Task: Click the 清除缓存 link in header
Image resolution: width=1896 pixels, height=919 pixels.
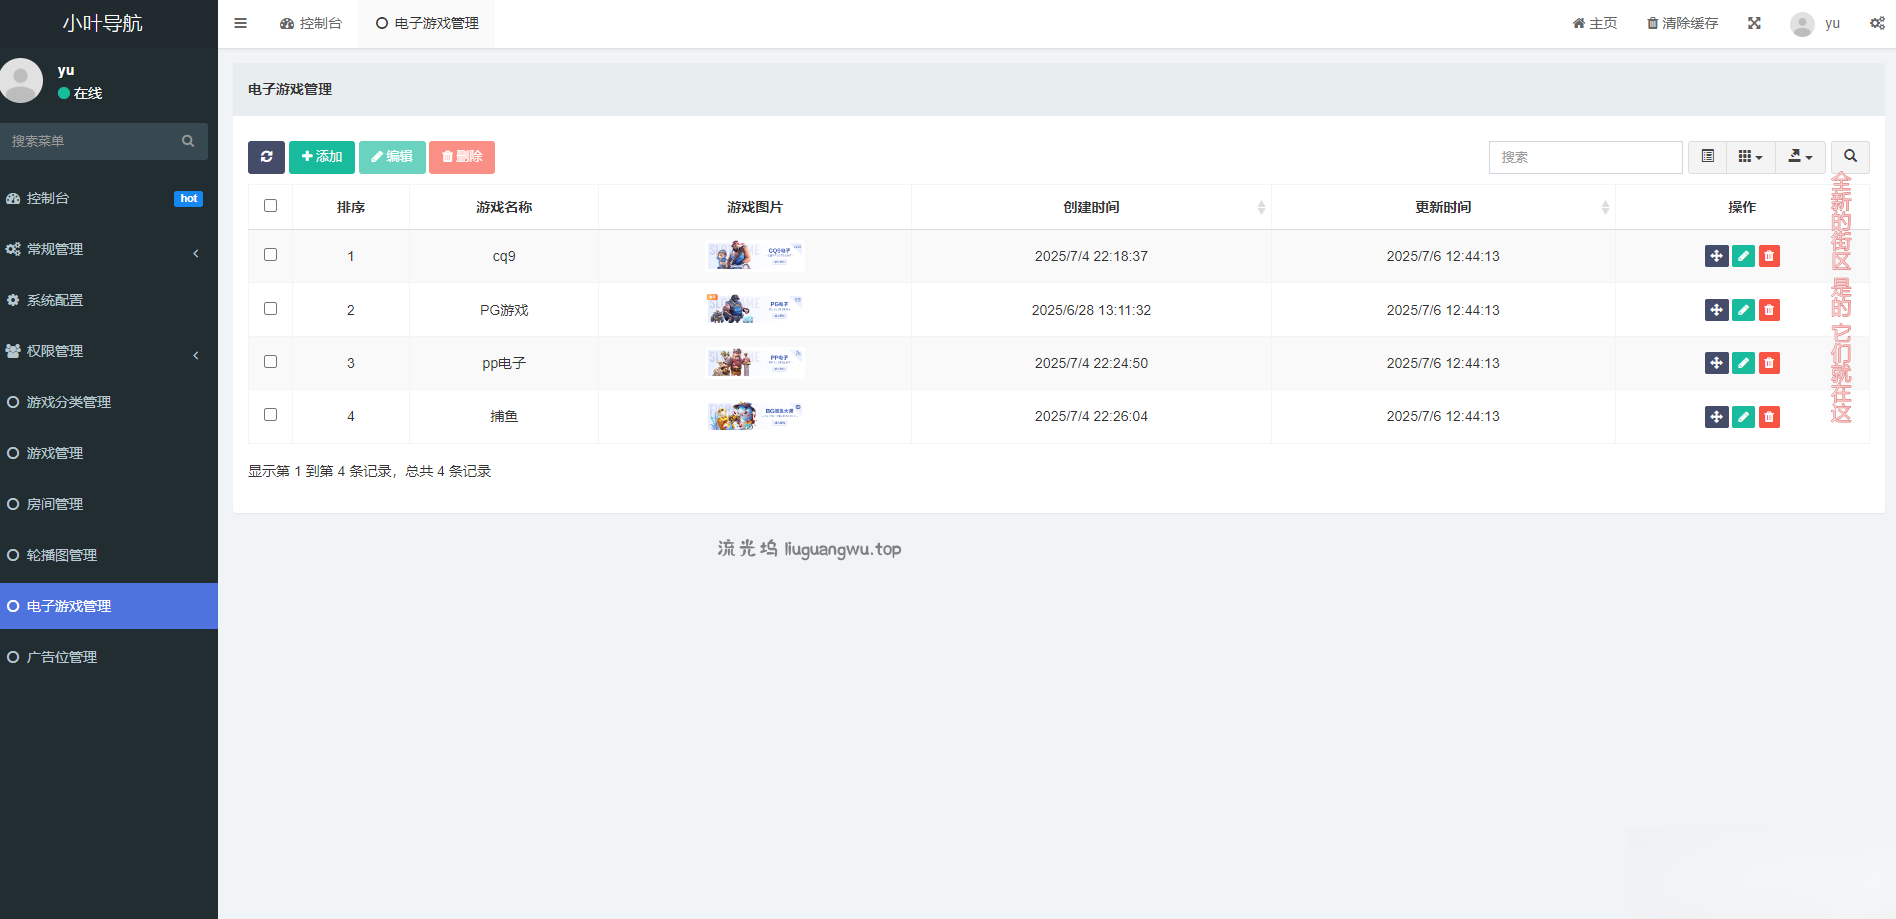Action: tap(1682, 23)
